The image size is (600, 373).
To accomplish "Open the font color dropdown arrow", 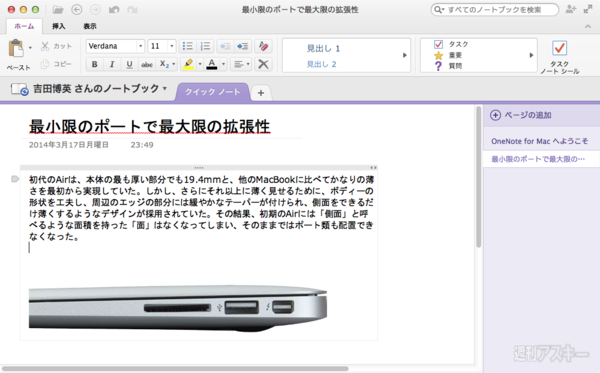I will click(x=223, y=64).
